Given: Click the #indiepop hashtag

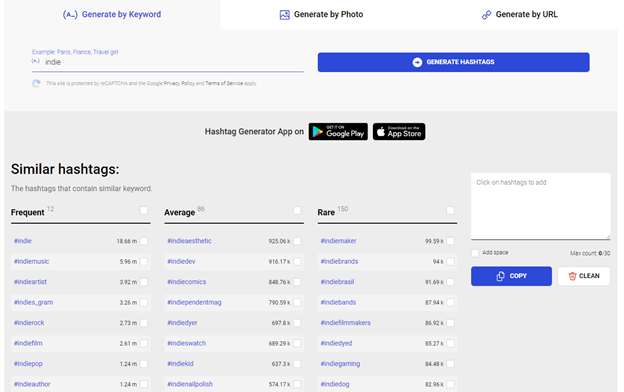Looking at the screenshot, I should 28,364.
